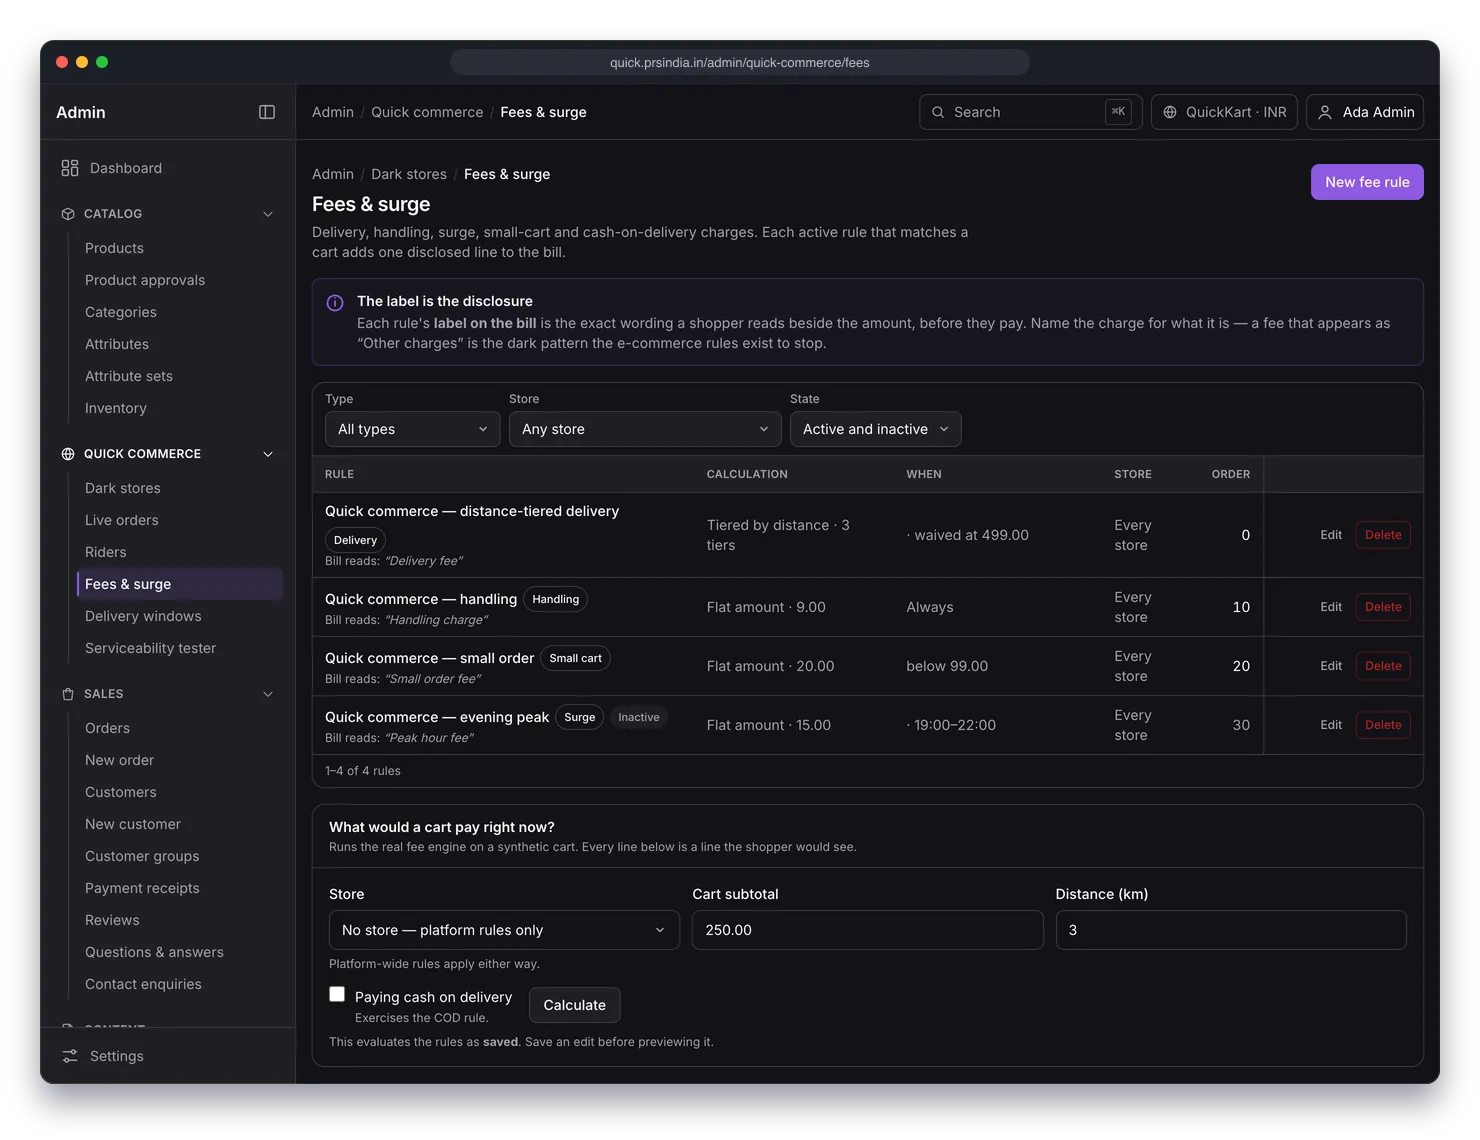Click the Surge type badge
Viewport: 1480px width, 1140px height.
pos(579,717)
